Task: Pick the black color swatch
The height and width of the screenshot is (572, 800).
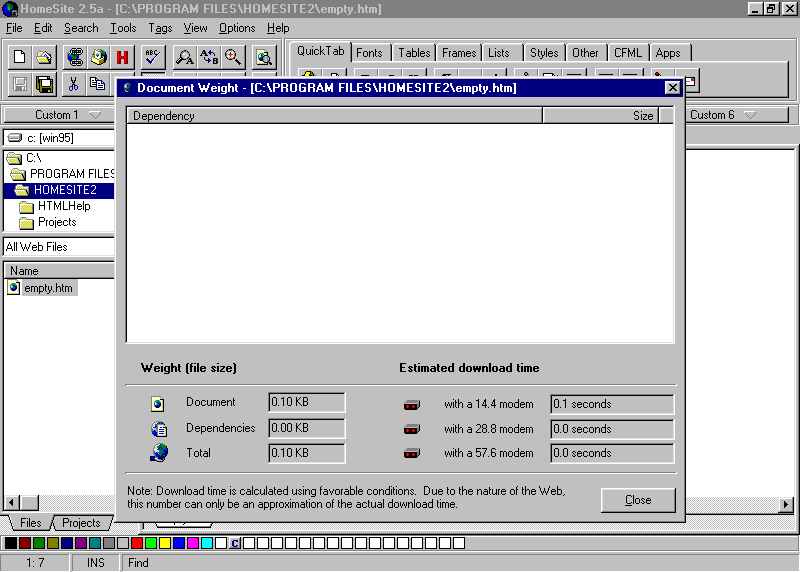Action: (11, 543)
